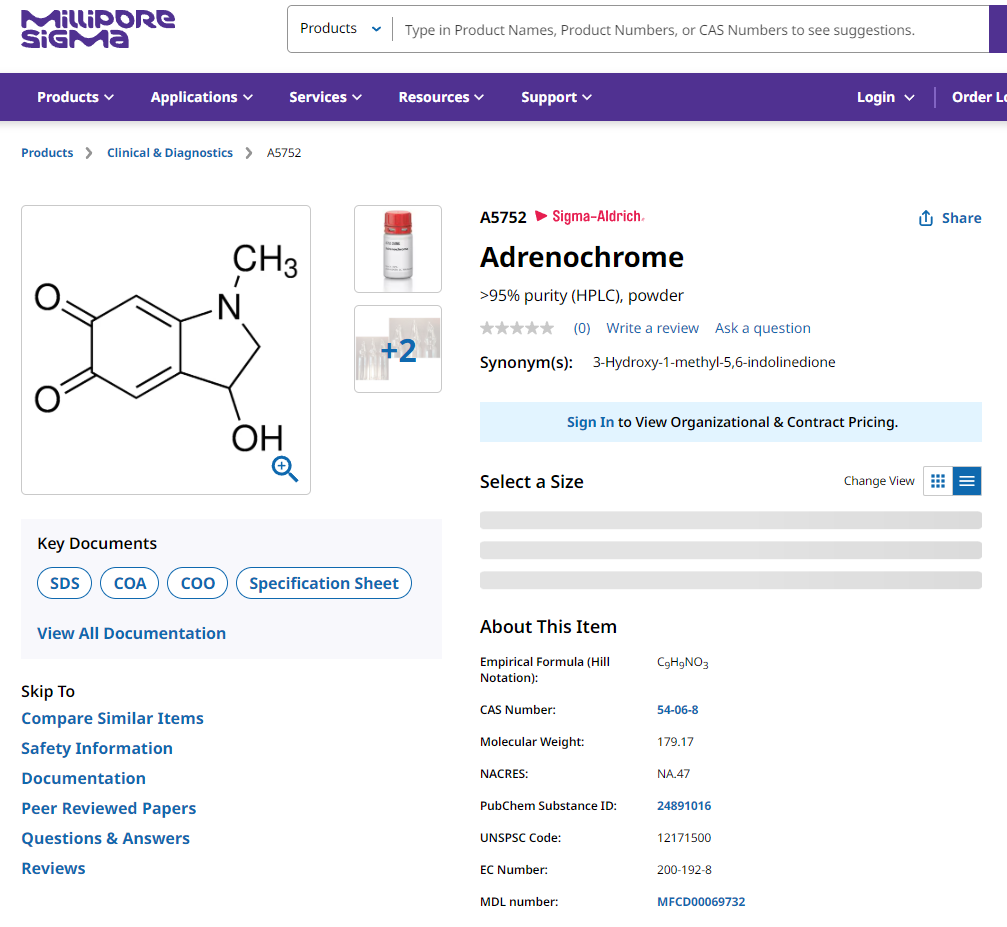Jump to Safety Information section

click(x=97, y=748)
